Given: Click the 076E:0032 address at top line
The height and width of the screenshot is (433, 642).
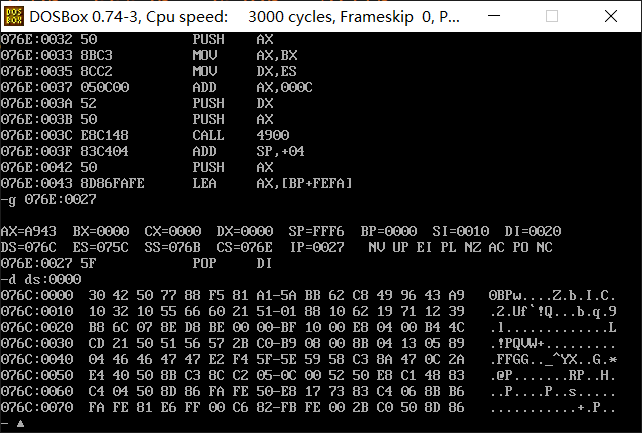Looking at the screenshot, I should pos(37,40).
